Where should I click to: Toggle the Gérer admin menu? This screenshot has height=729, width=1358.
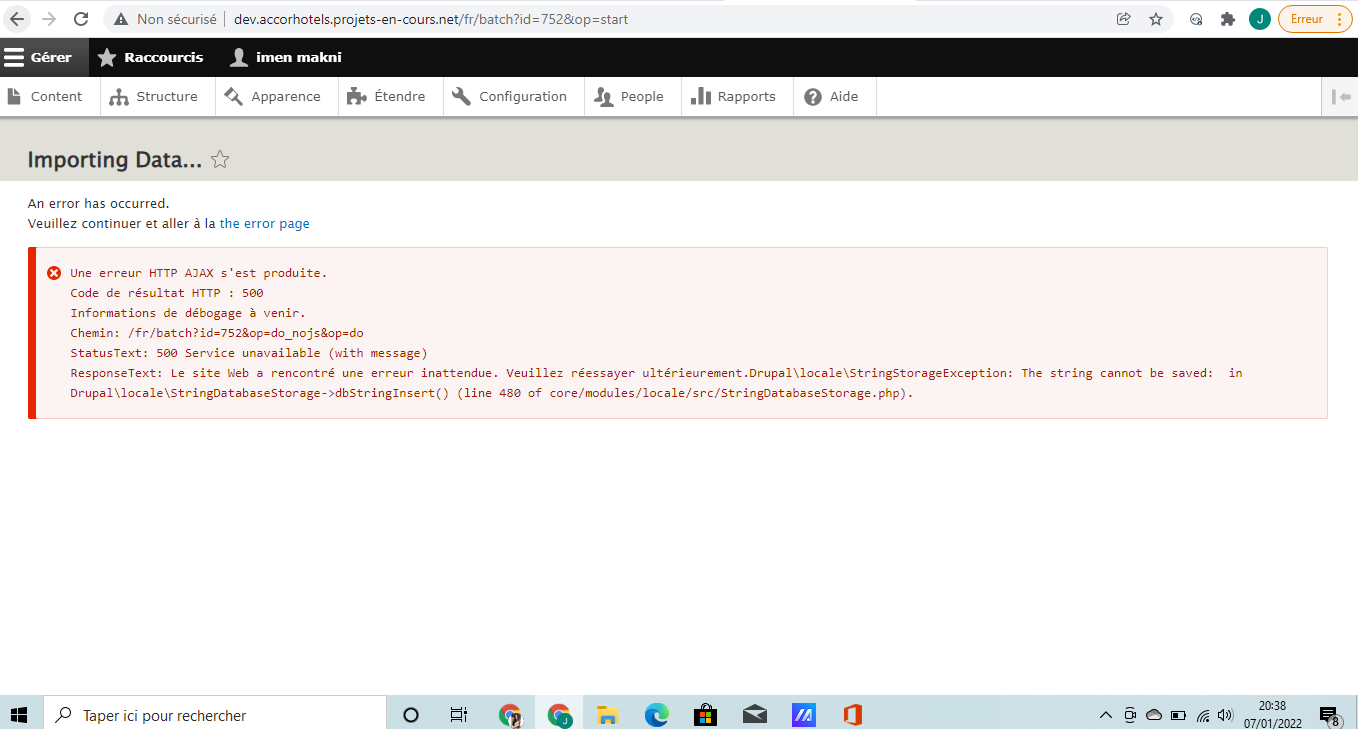[44, 57]
